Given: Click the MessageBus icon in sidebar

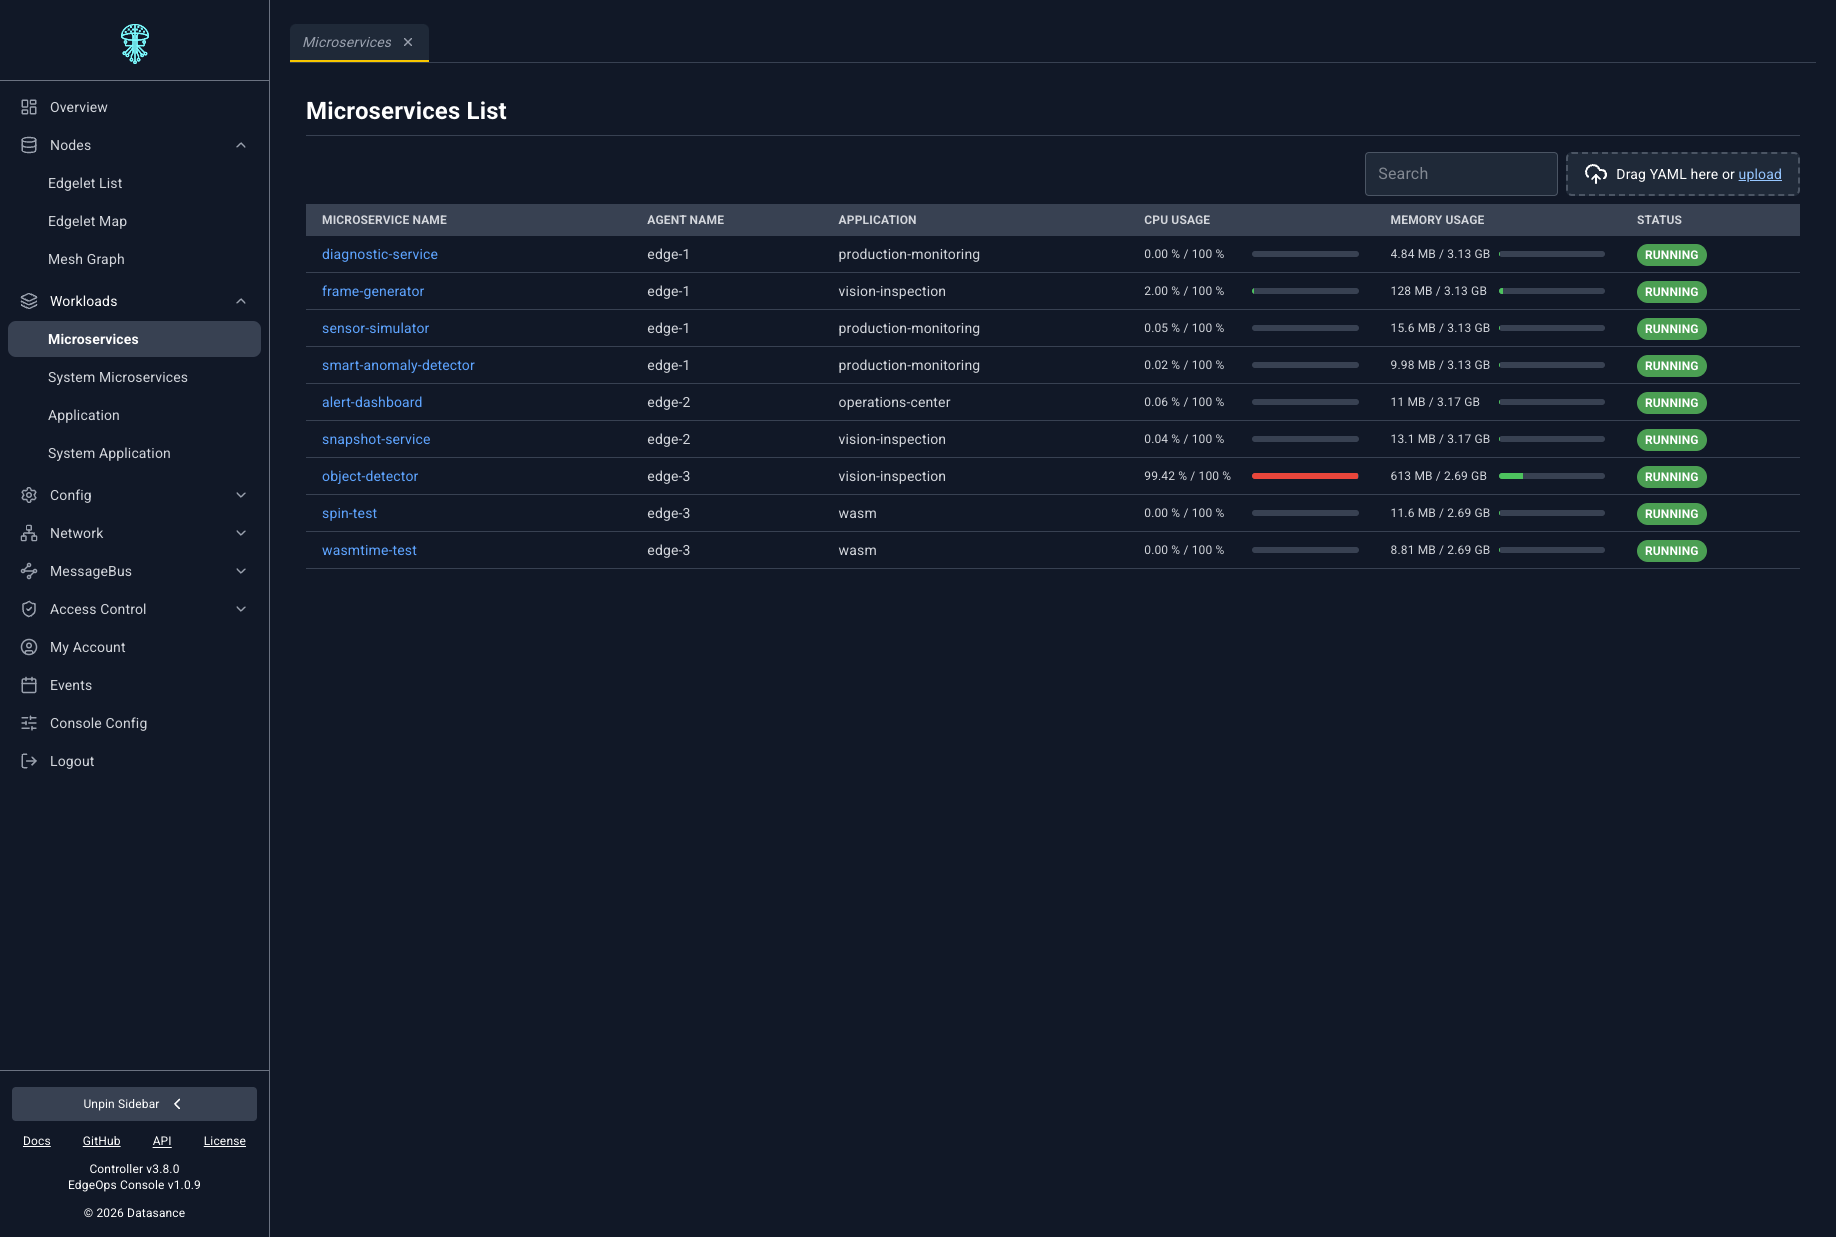Looking at the screenshot, I should 29,571.
